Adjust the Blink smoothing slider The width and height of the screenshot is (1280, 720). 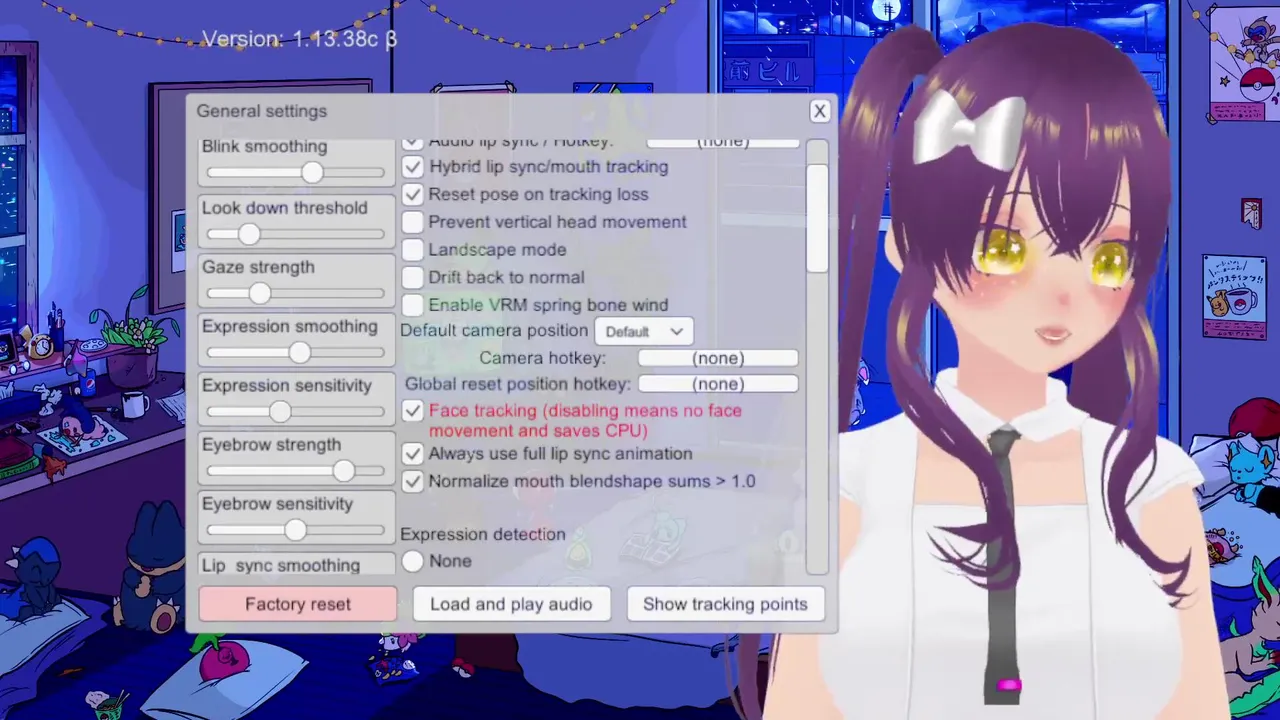(x=296, y=173)
